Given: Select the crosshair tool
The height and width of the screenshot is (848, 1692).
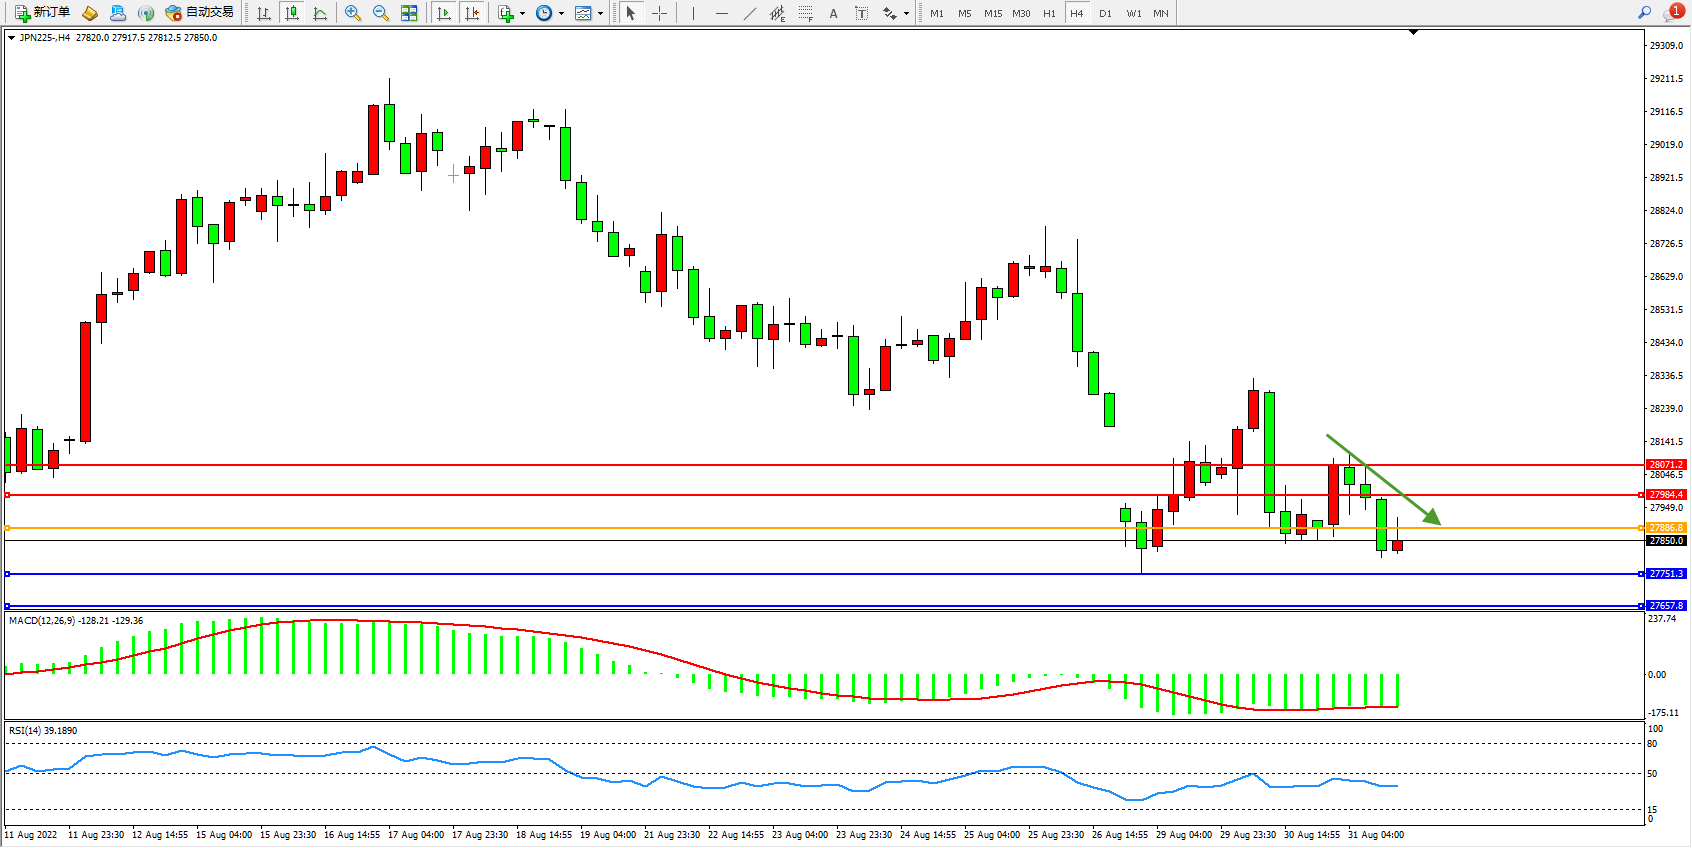Looking at the screenshot, I should pos(660,13).
